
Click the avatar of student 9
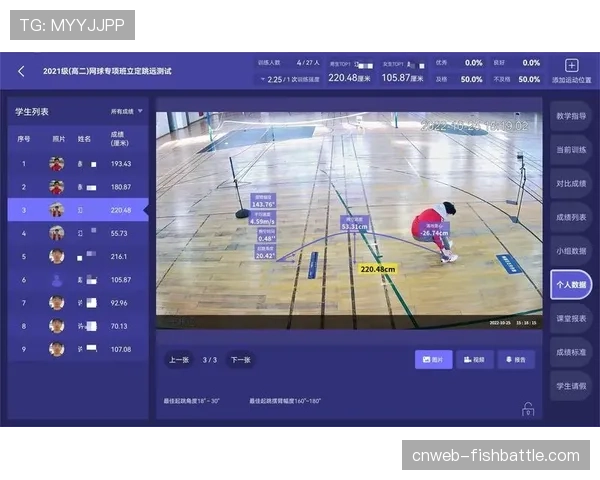pos(57,349)
